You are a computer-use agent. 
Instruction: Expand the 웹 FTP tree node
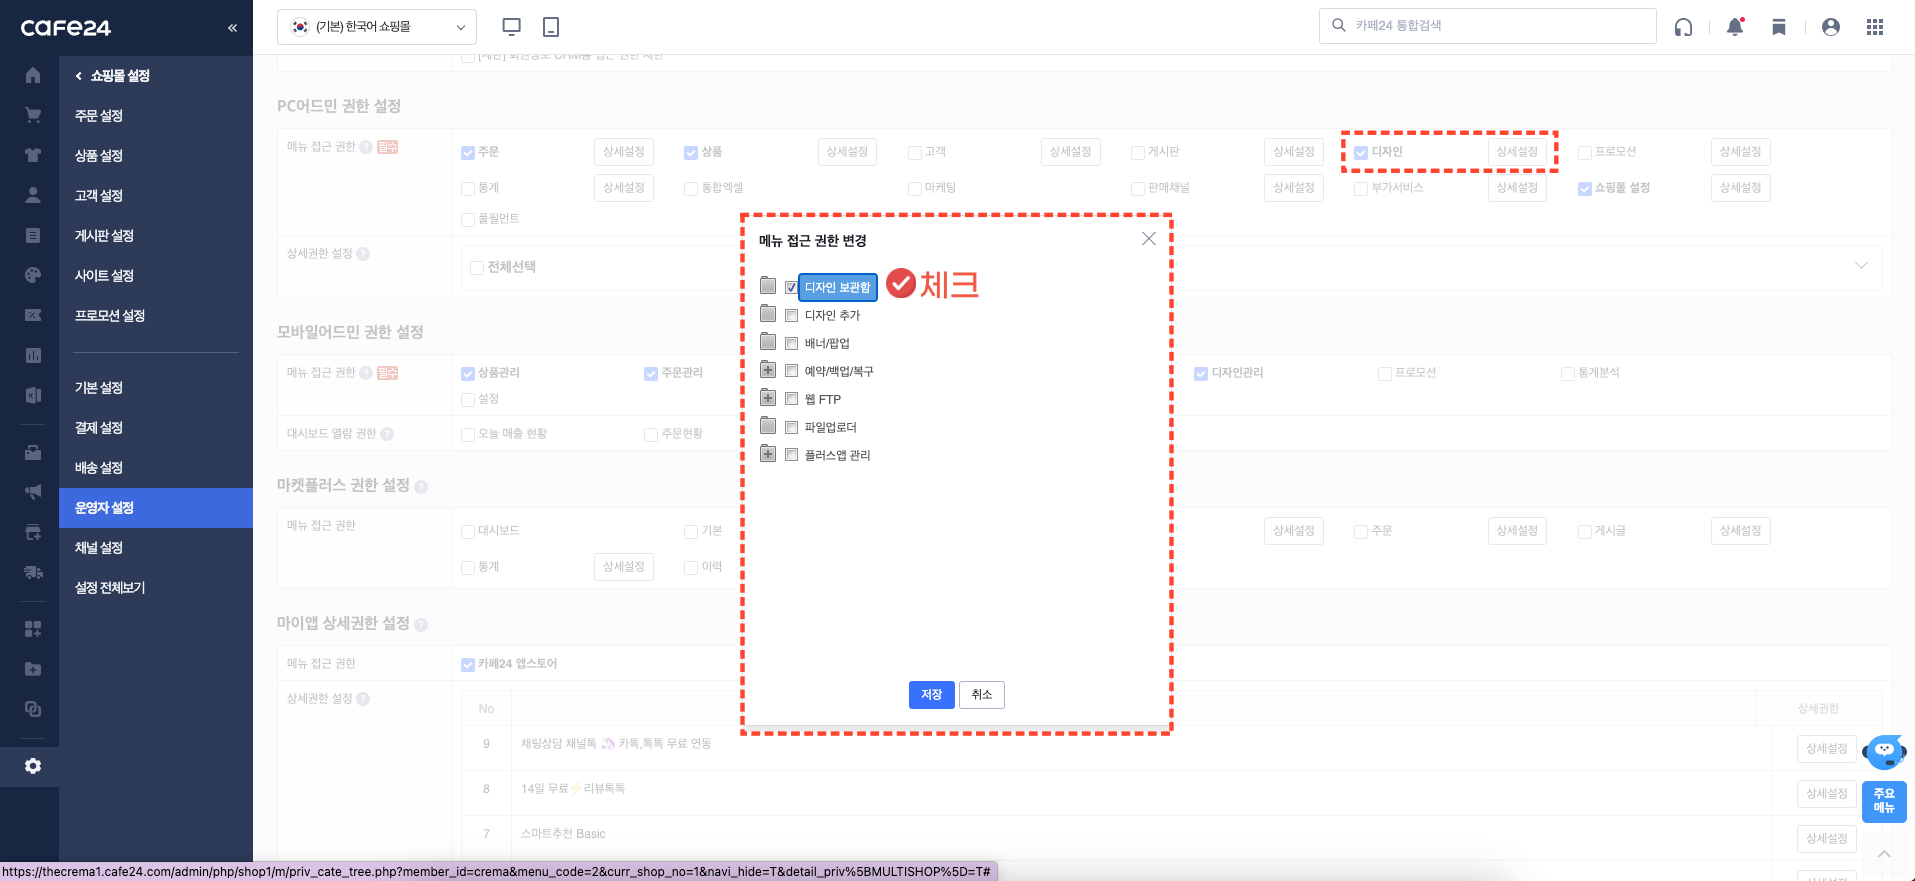(x=768, y=398)
